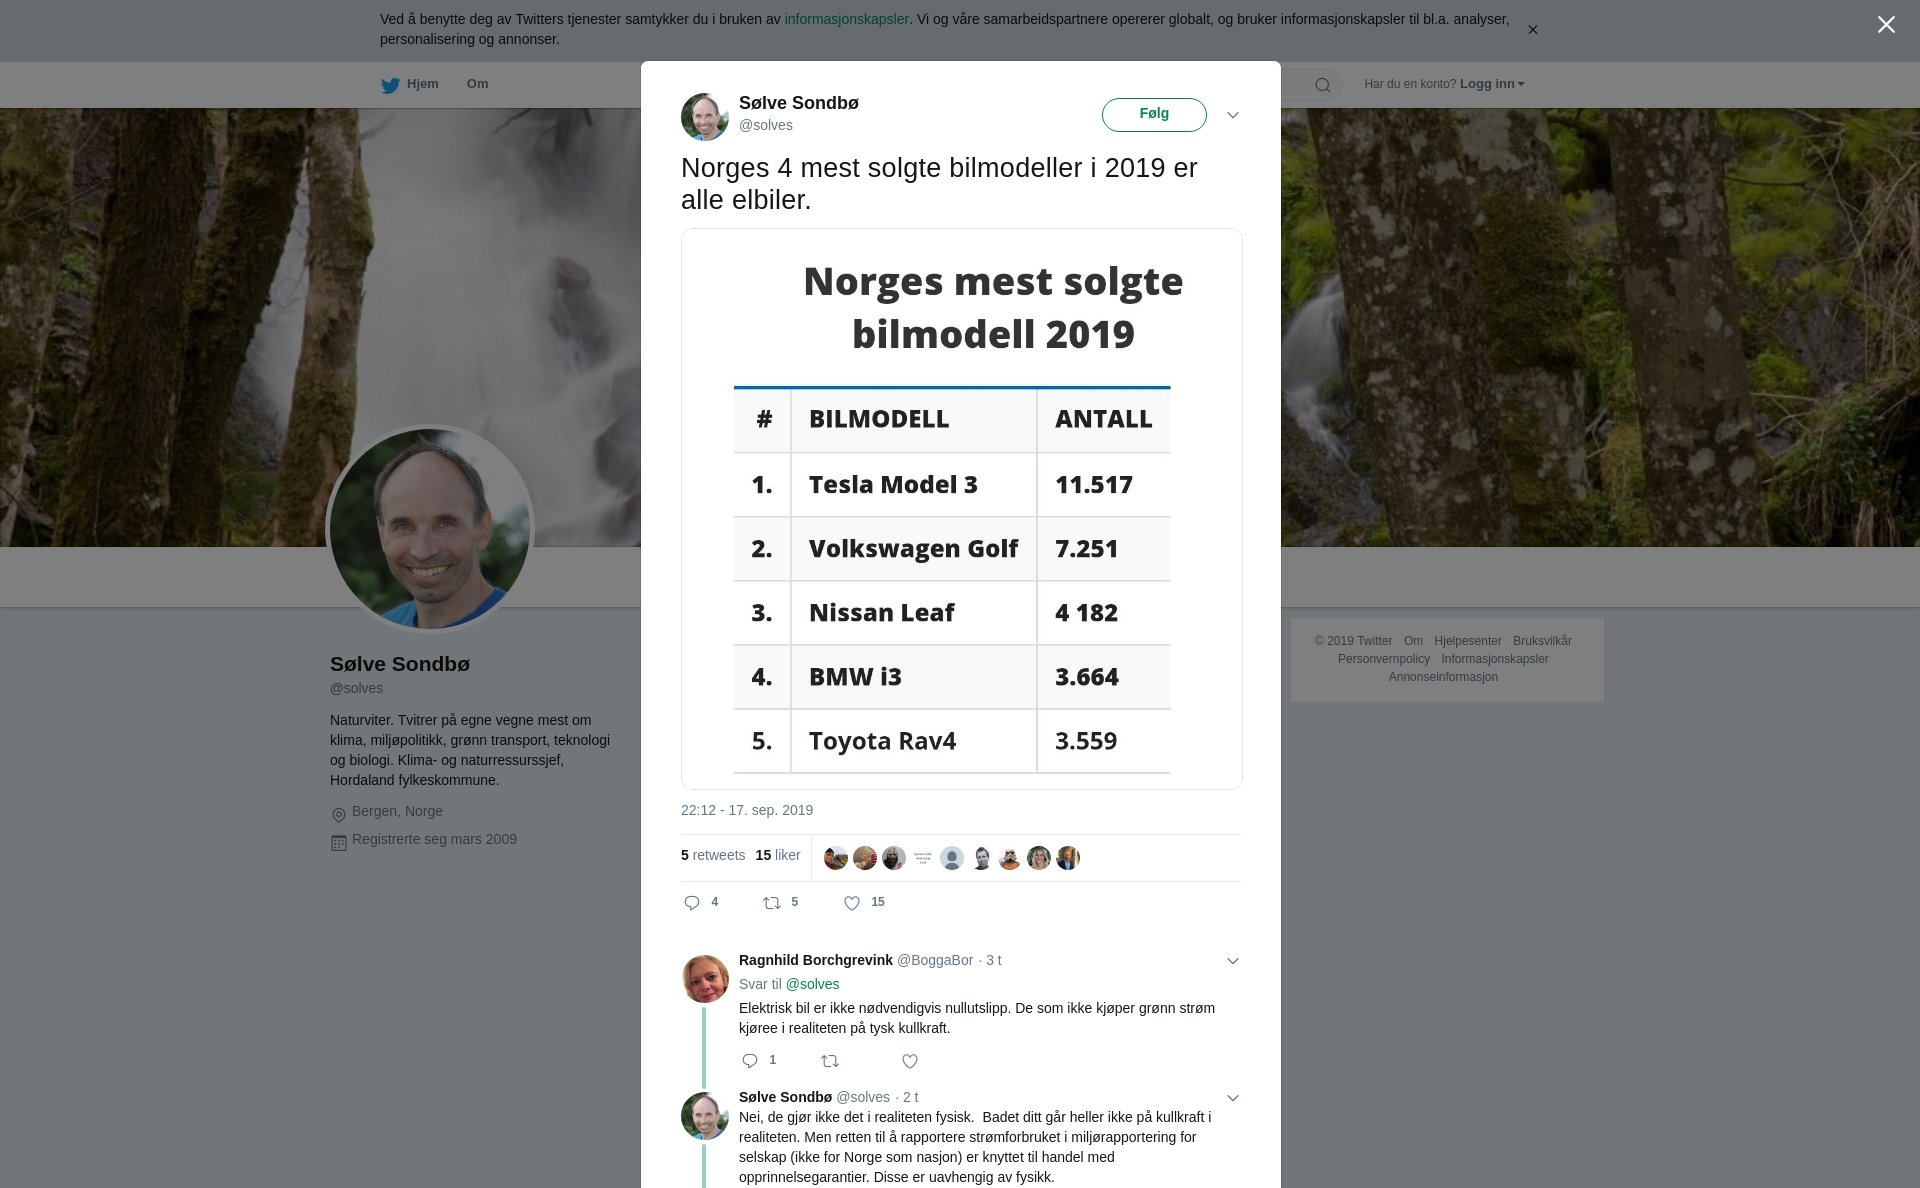This screenshot has width=1920, height=1188.
Task: Click the Følg button
Action: (x=1154, y=114)
